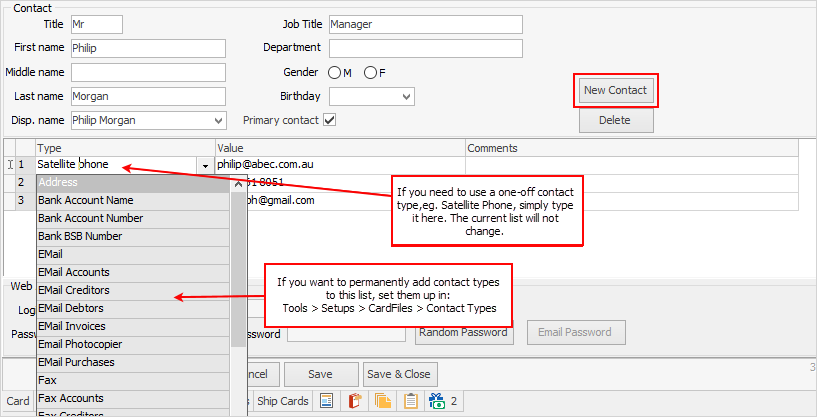Click the Comments column header

(x=632, y=148)
